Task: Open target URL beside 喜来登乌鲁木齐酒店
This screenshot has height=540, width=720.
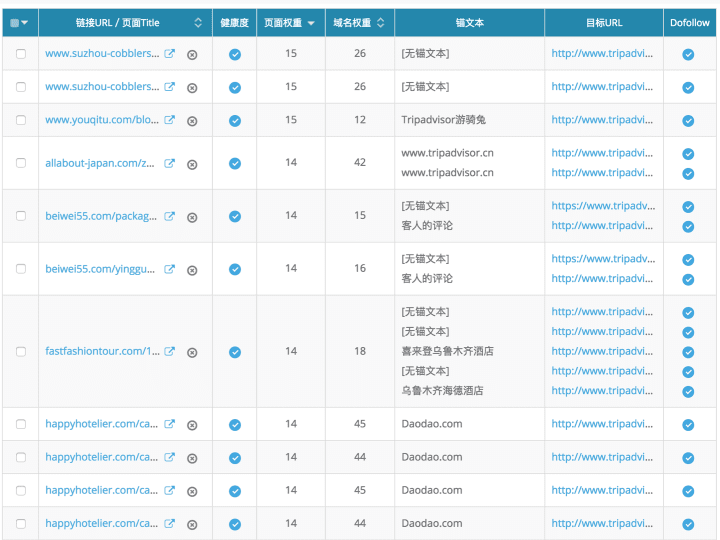Action: coord(602,351)
